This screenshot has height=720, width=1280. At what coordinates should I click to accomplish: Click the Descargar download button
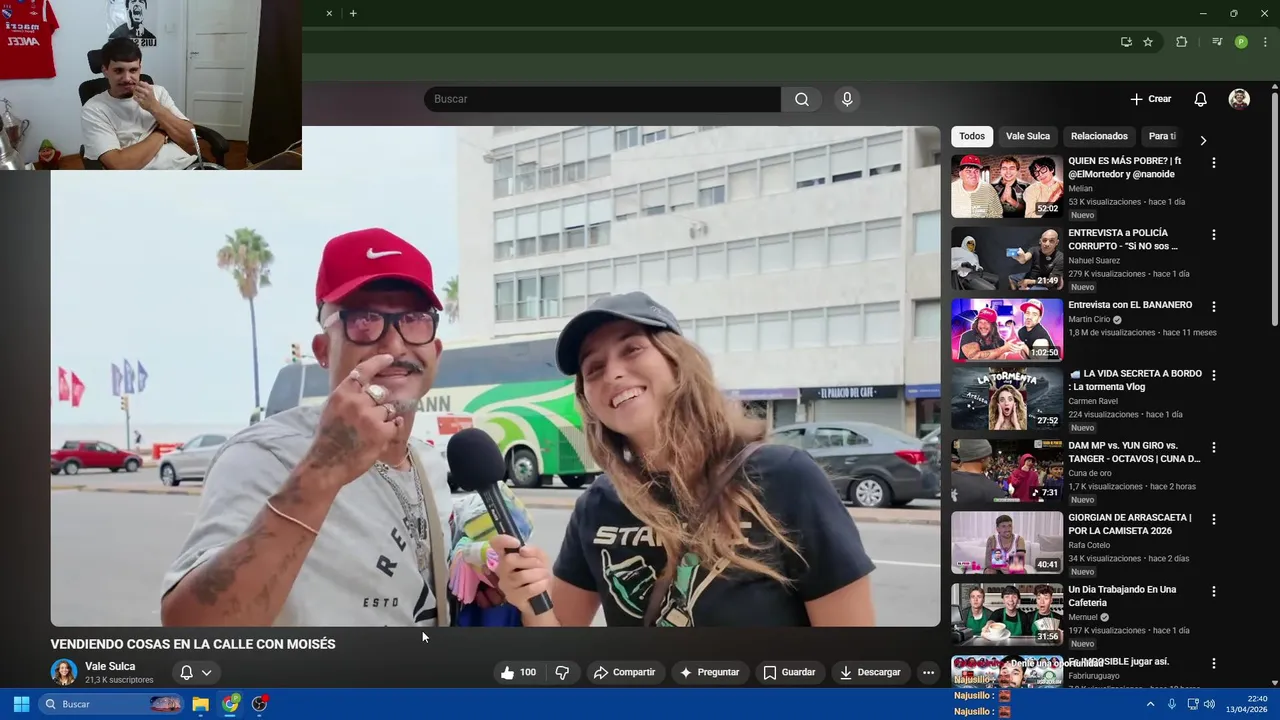click(870, 672)
